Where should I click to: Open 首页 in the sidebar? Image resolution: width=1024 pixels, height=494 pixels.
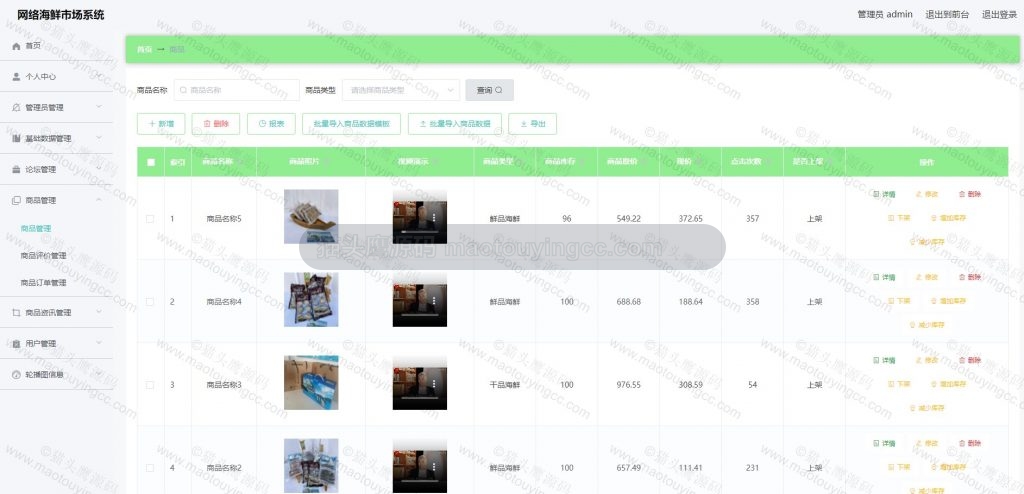(33, 46)
